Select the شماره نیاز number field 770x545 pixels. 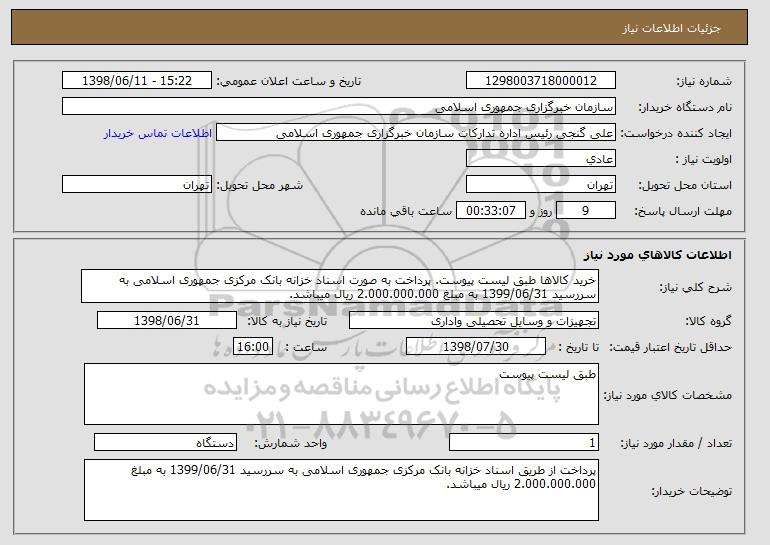click(541, 81)
